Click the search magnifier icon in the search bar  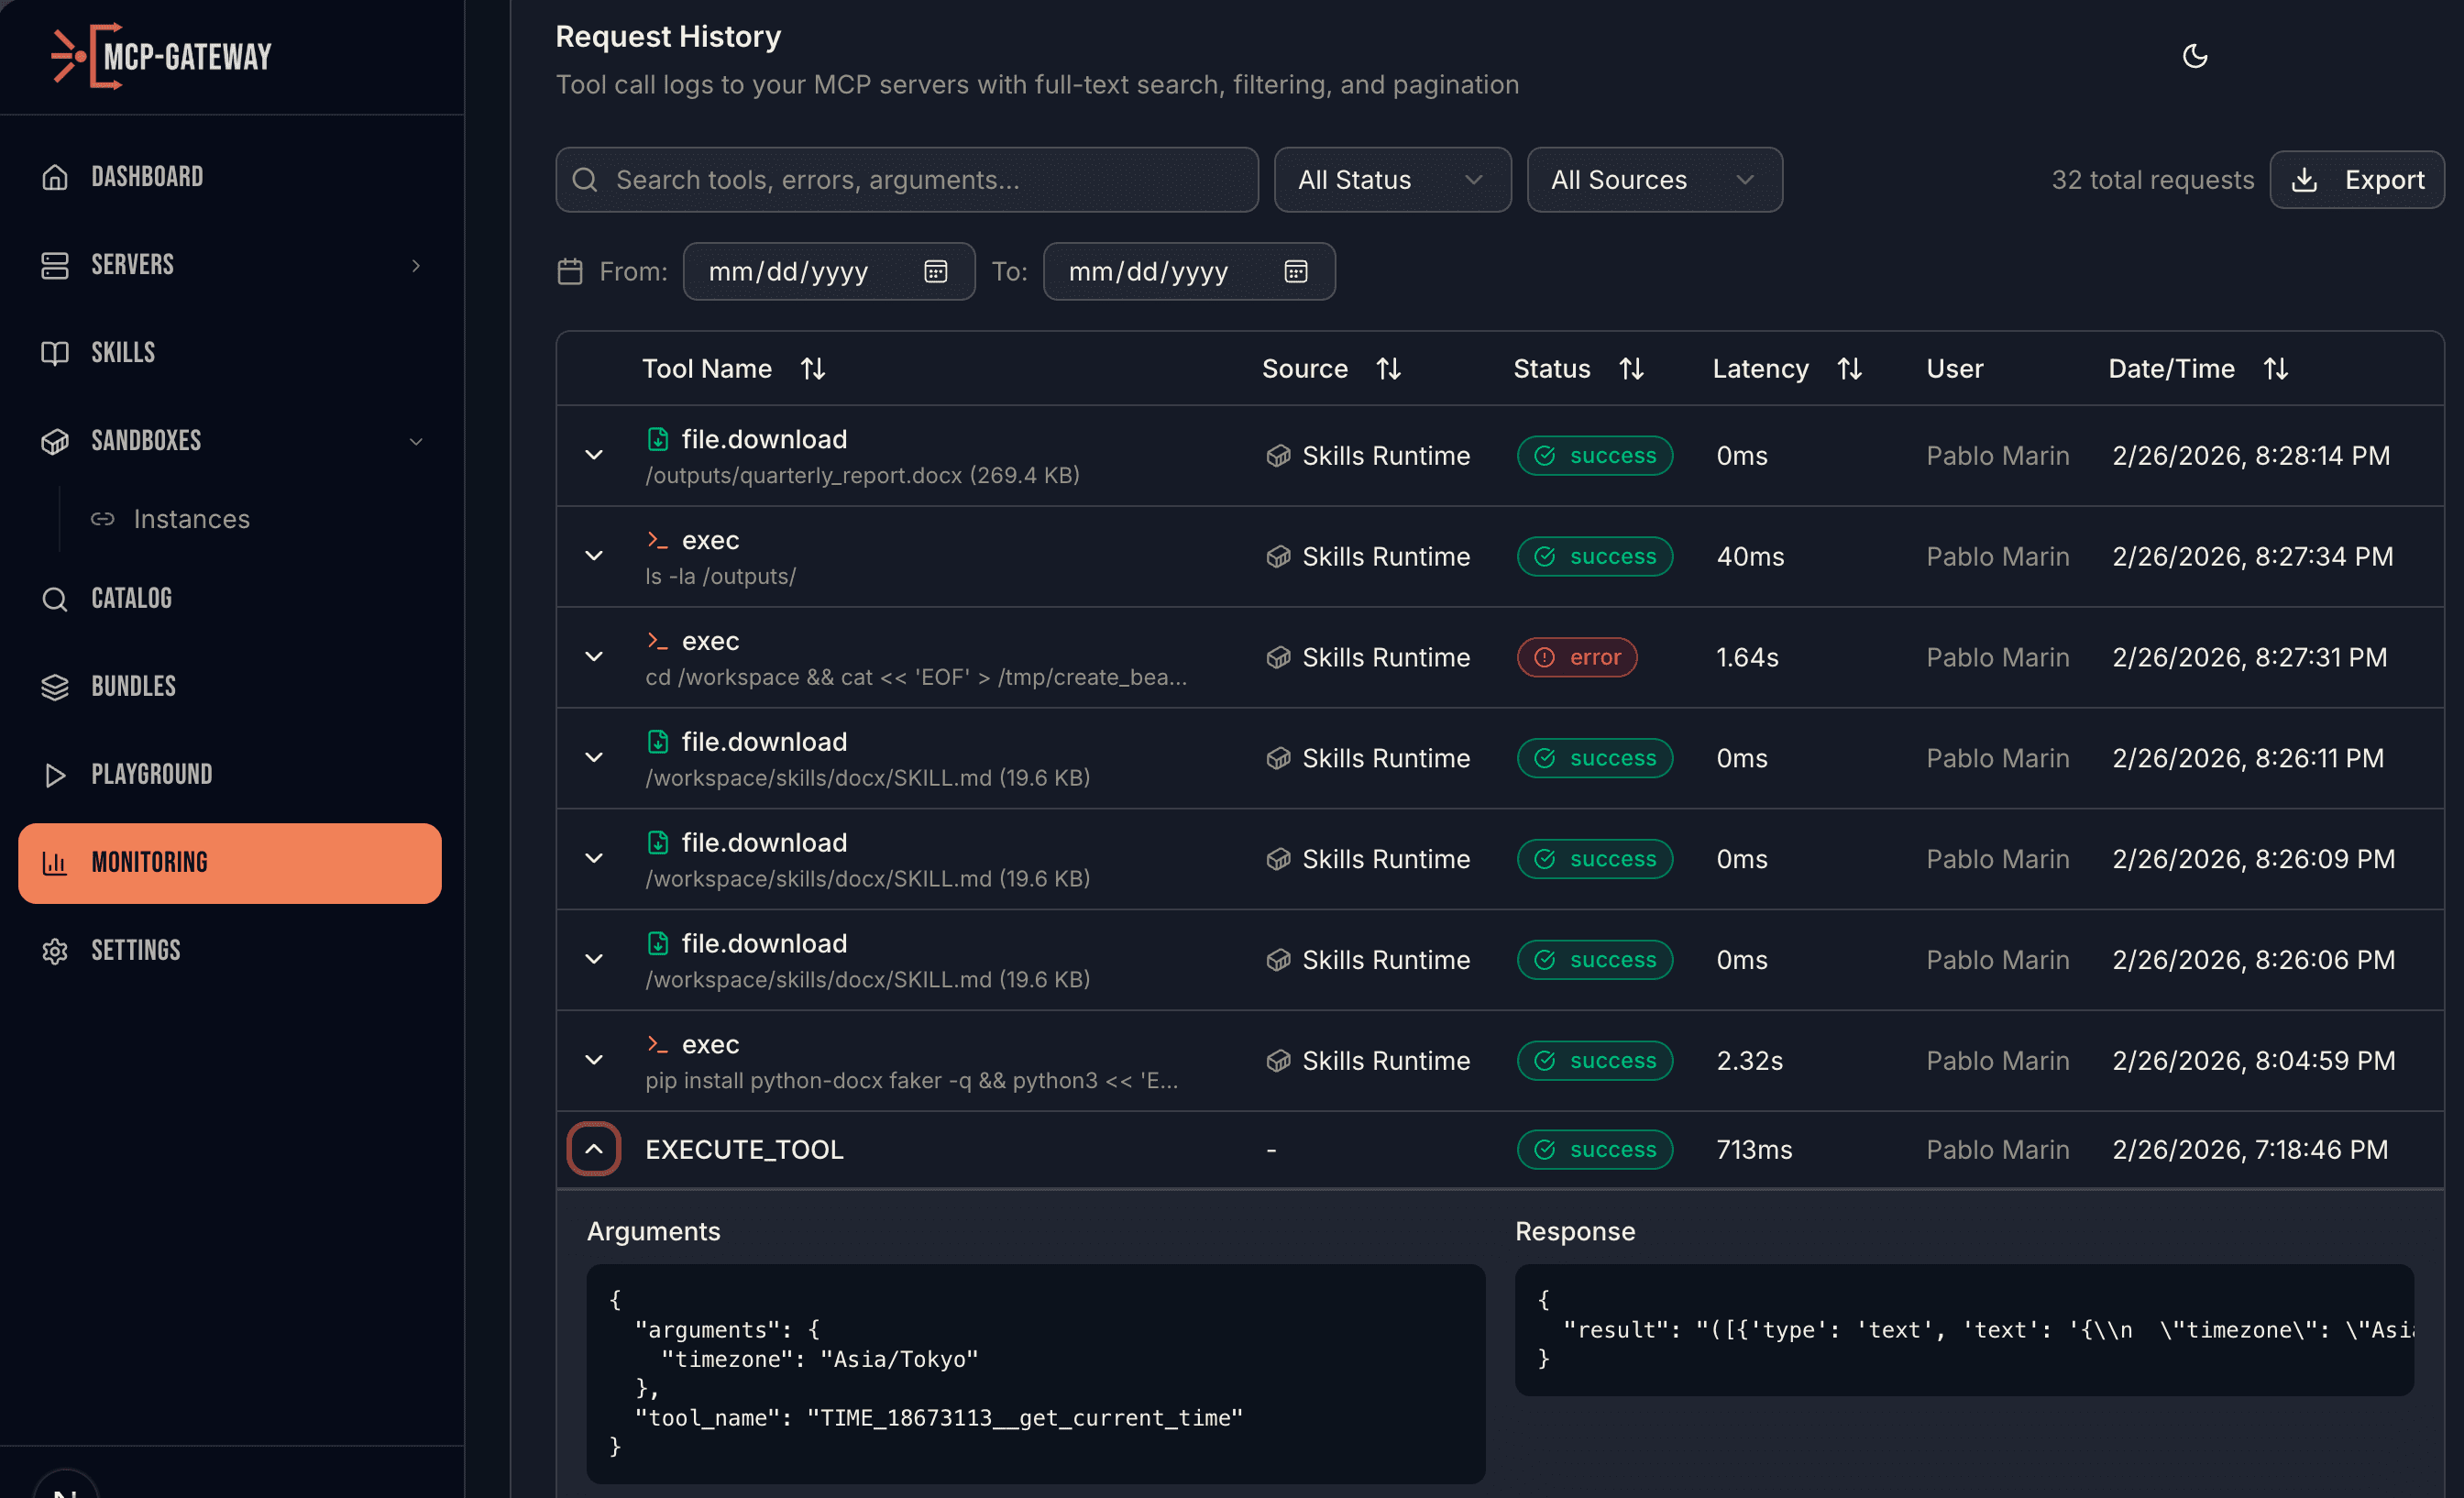coord(585,180)
